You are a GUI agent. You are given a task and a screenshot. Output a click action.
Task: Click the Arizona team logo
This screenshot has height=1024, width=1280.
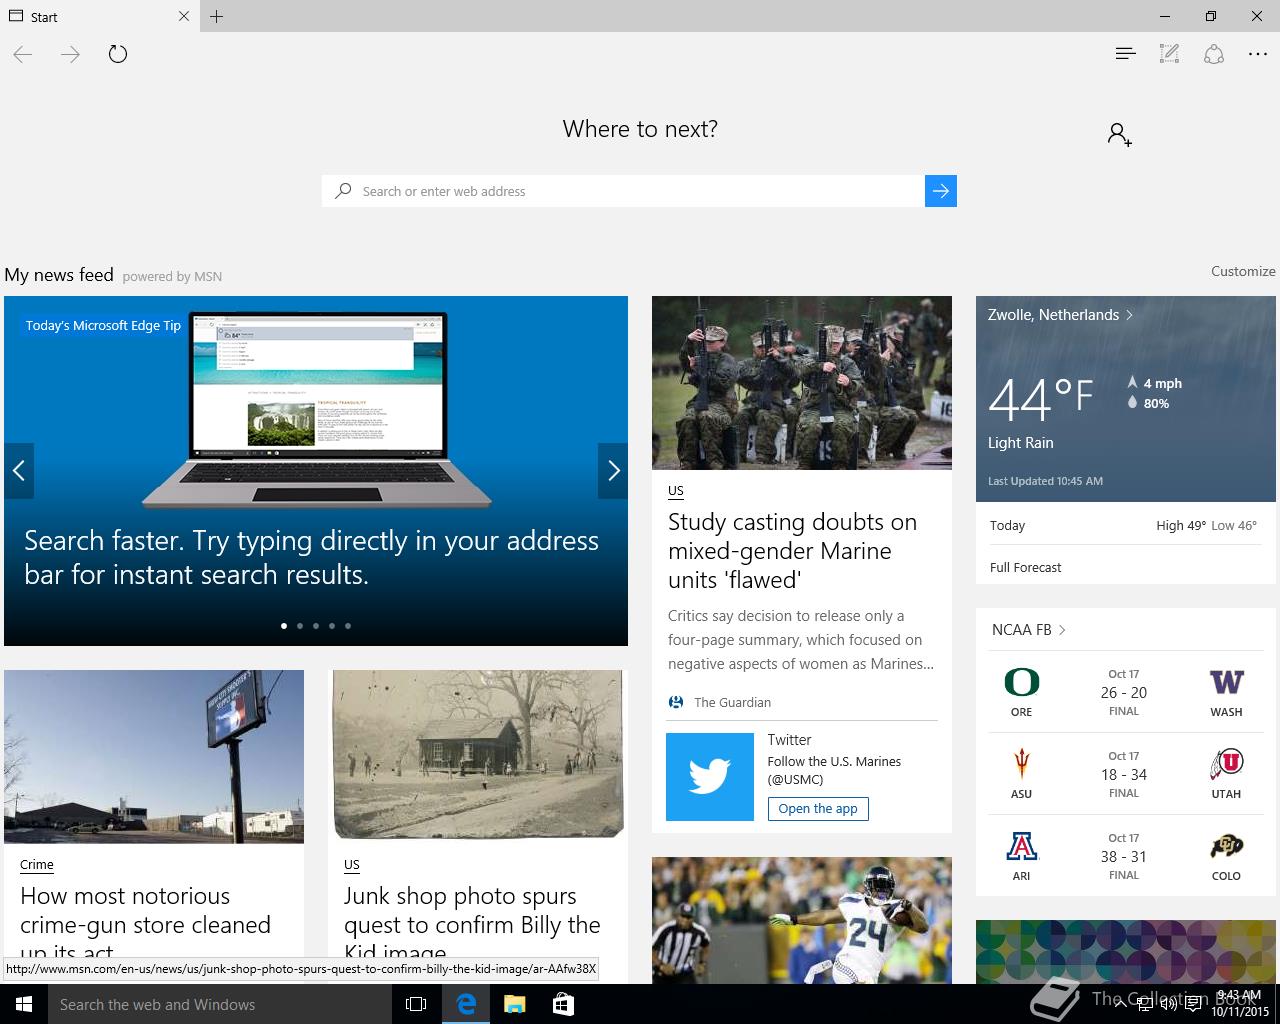click(1021, 847)
